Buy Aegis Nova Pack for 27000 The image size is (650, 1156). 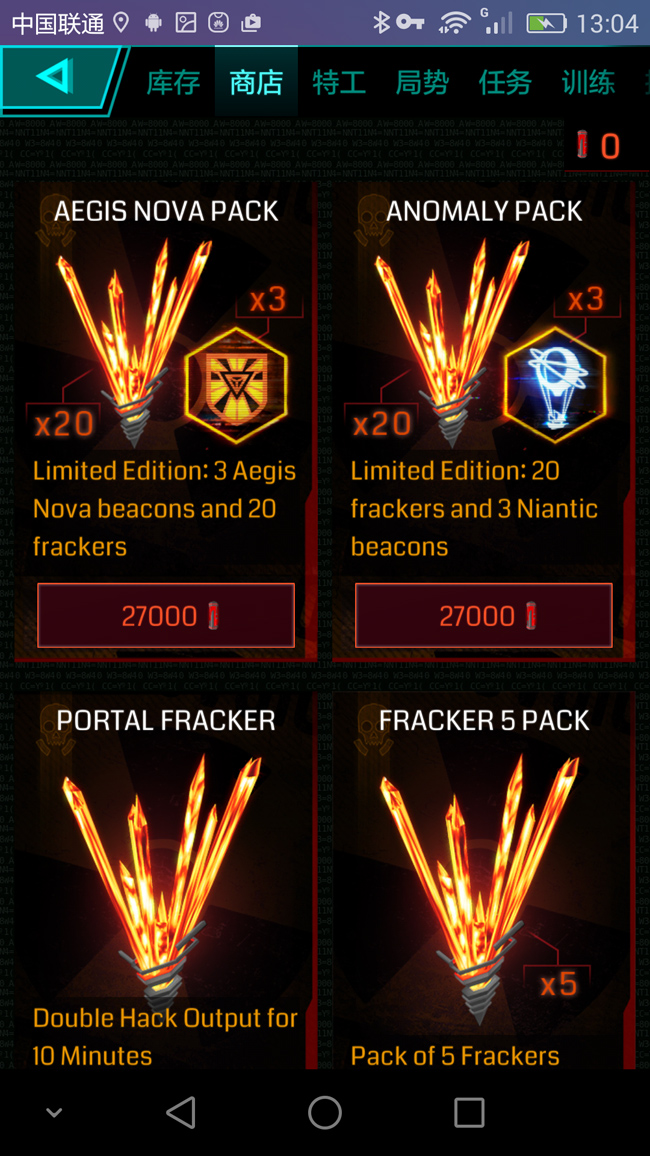point(166,616)
